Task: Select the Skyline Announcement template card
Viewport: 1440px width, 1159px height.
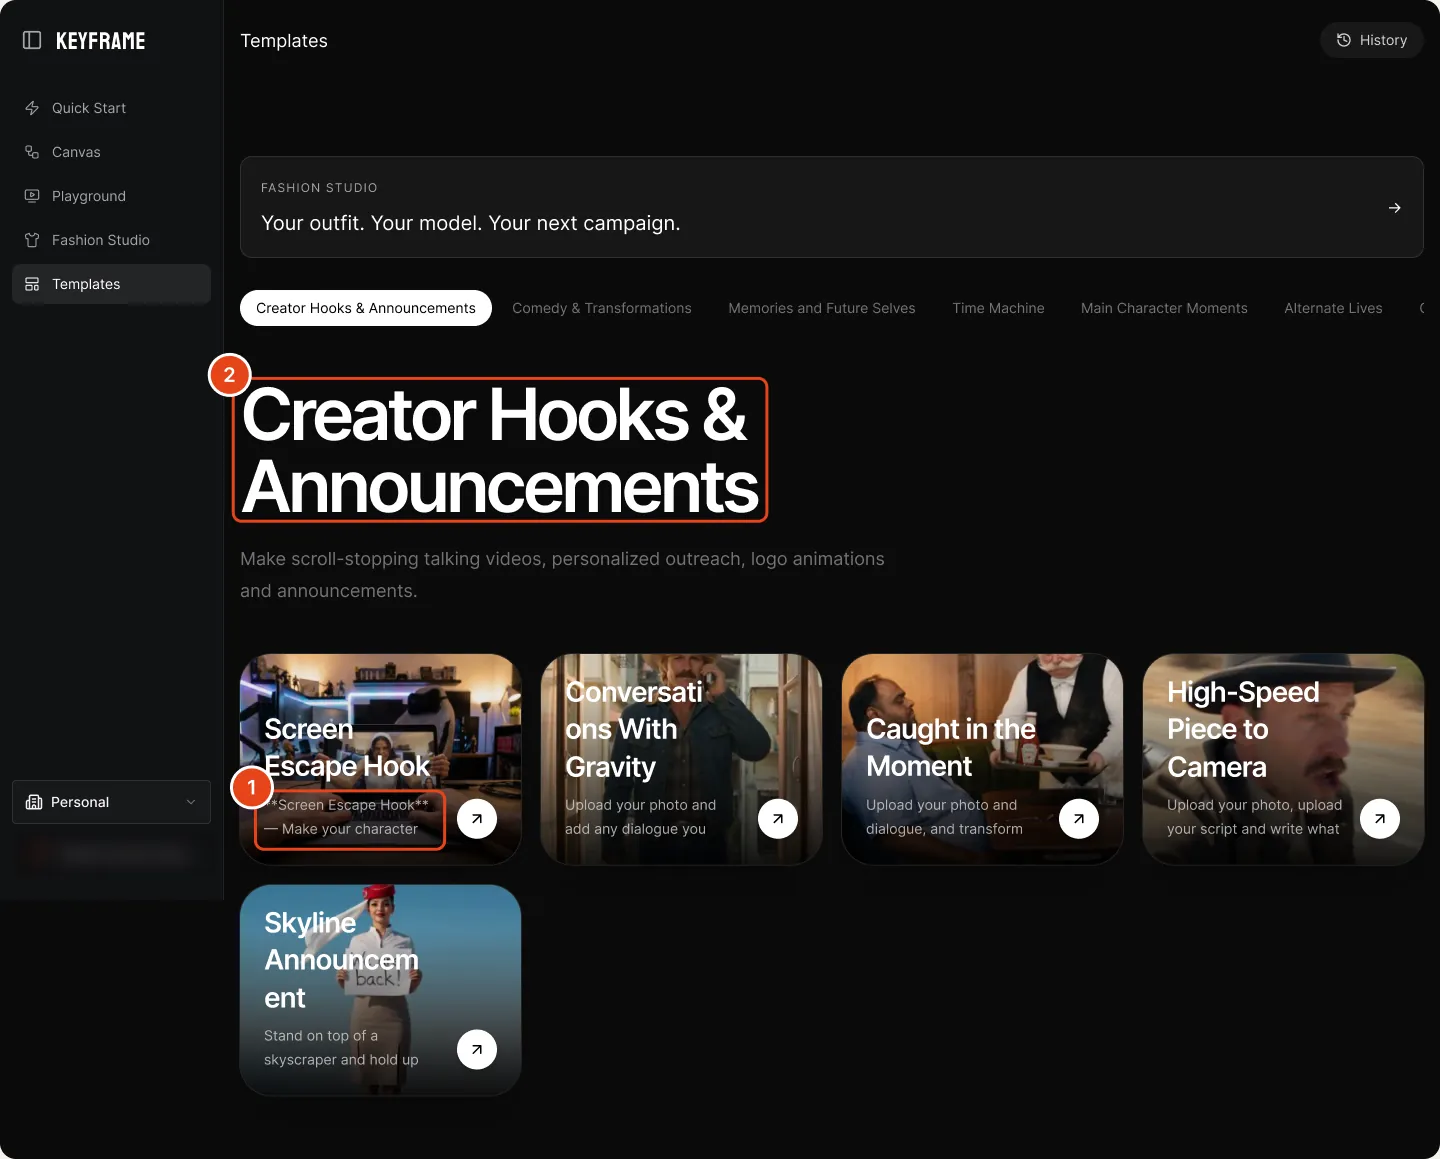Action: coord(380,990)
